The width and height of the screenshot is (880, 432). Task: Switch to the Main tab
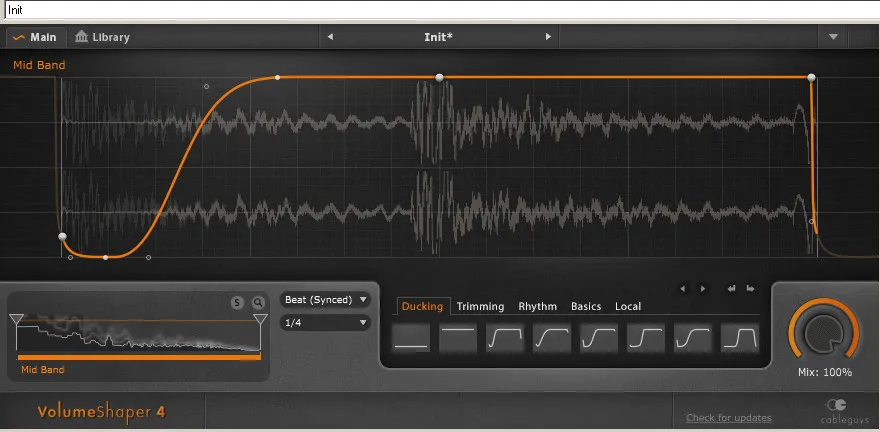35,38
